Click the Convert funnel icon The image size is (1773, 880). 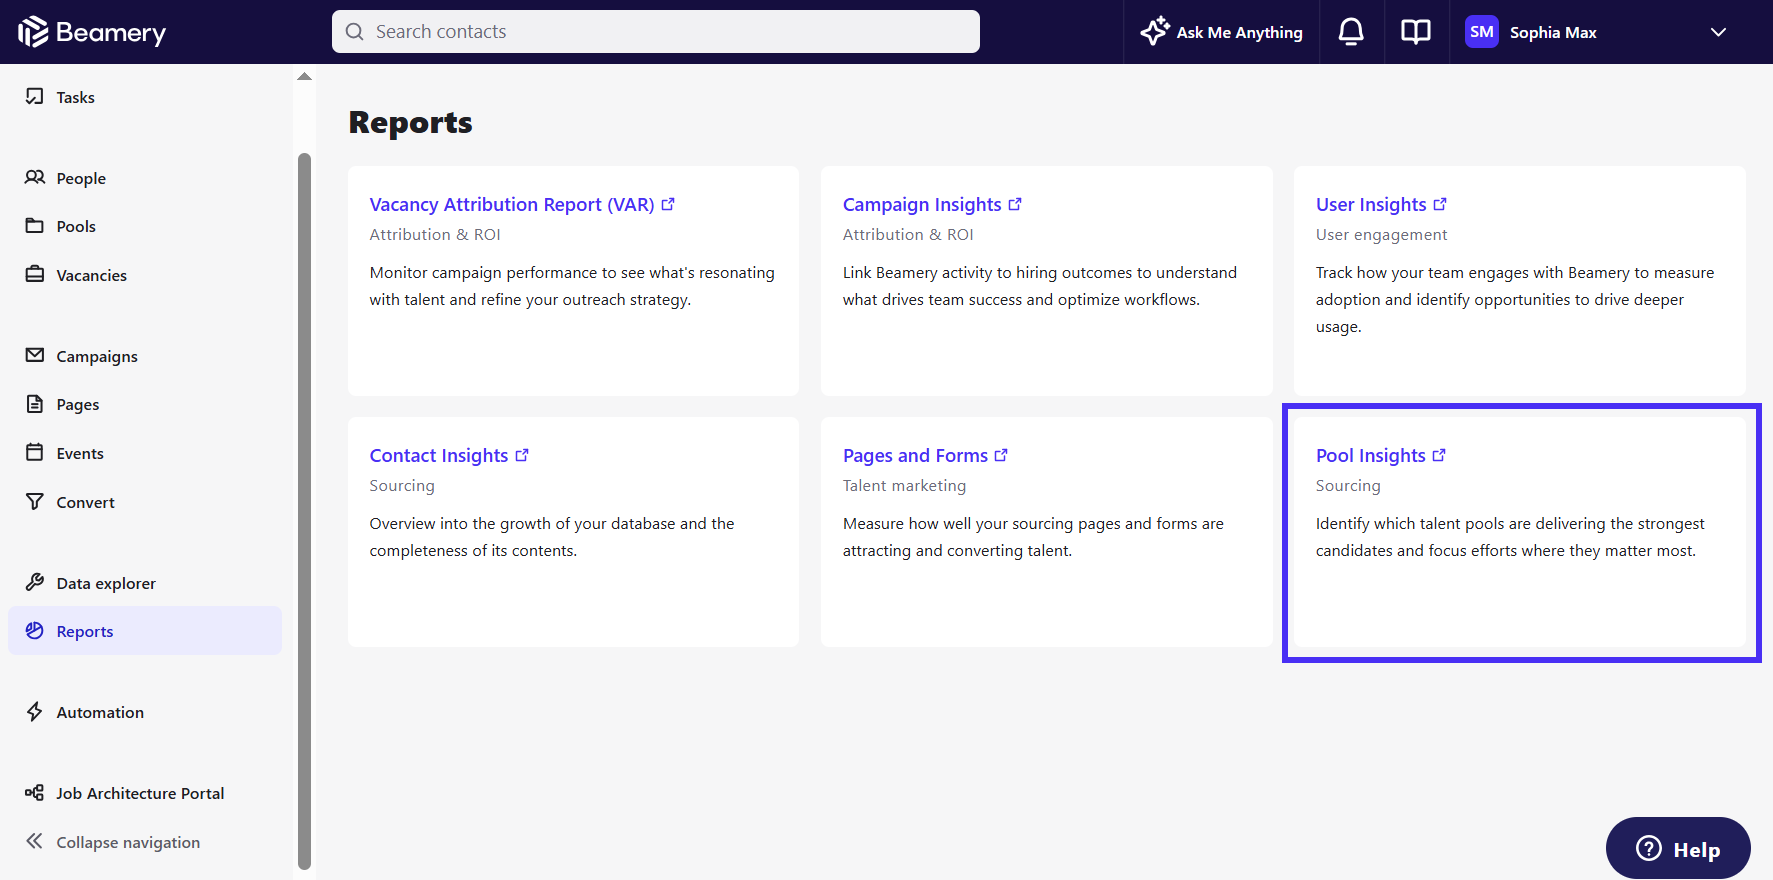pyautogui.click(x=35, y=501)
